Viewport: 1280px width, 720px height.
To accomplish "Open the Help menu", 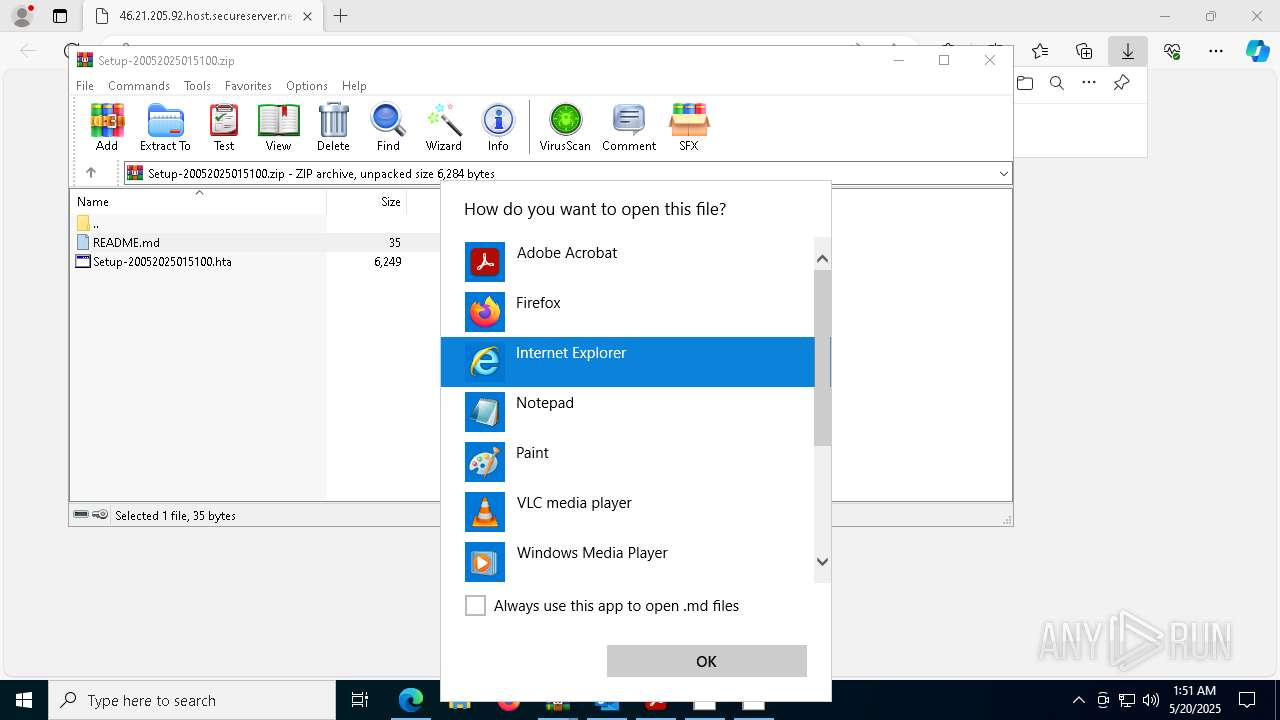I will click(354, 86).
